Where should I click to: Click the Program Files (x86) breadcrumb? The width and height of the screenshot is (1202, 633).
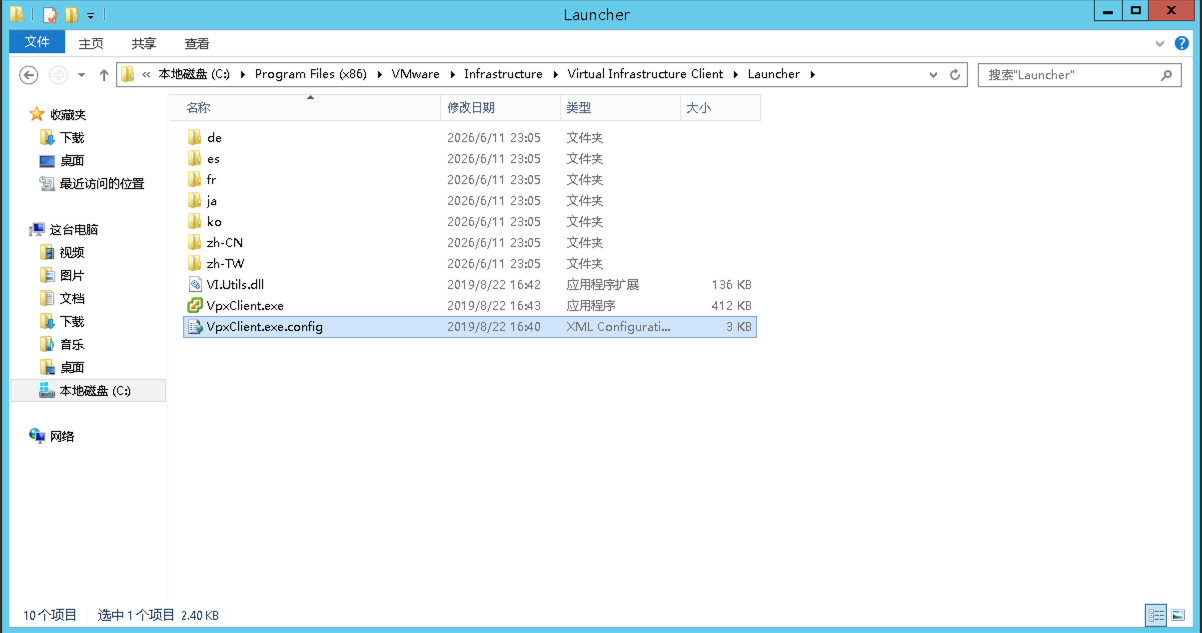[311, 74]
